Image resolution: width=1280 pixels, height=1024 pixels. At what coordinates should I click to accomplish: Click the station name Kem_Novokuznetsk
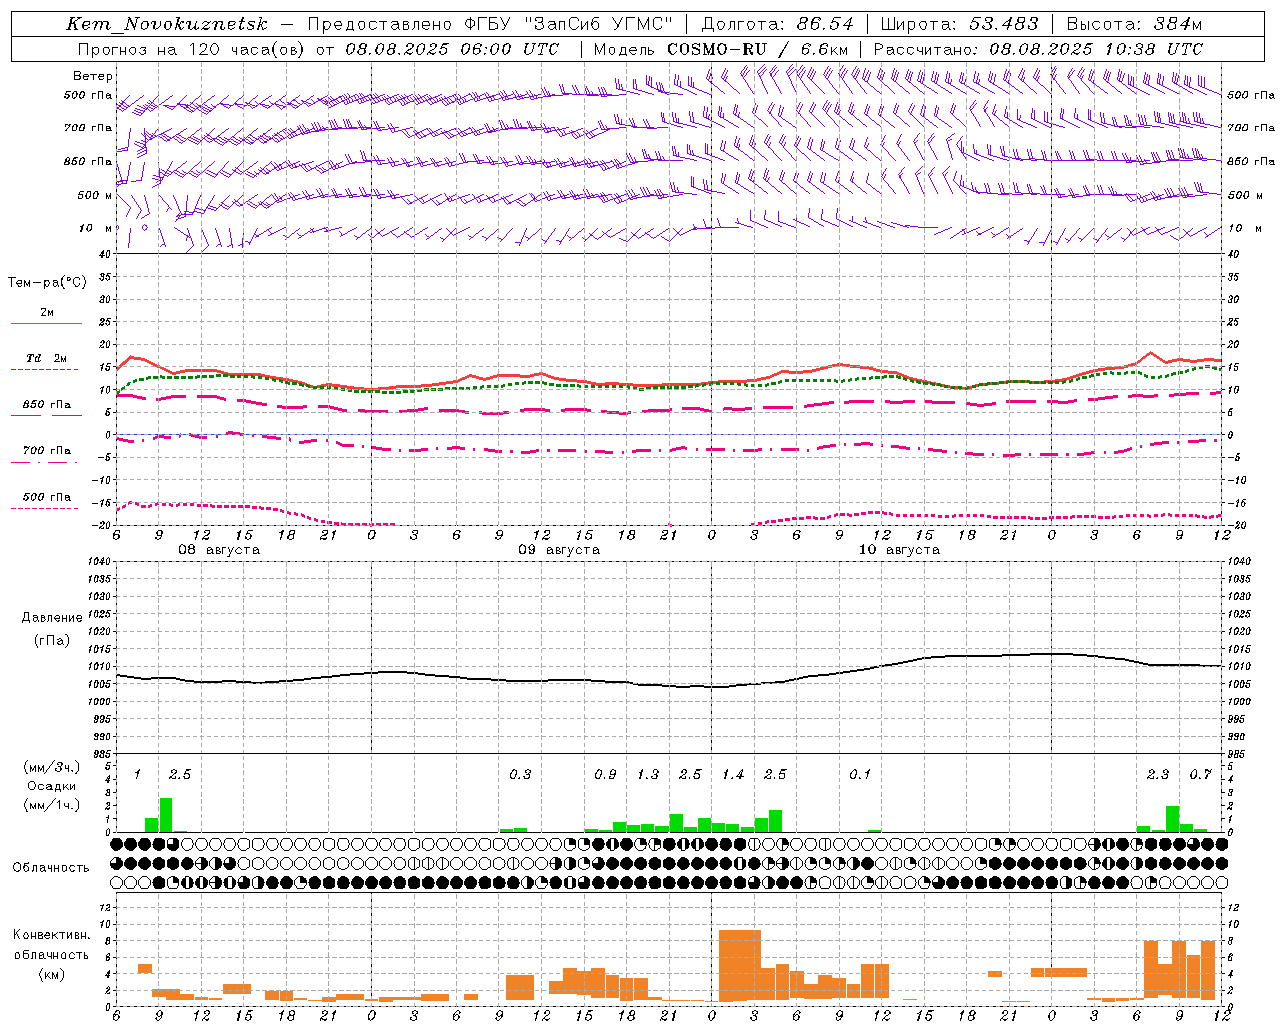point(167,24)
